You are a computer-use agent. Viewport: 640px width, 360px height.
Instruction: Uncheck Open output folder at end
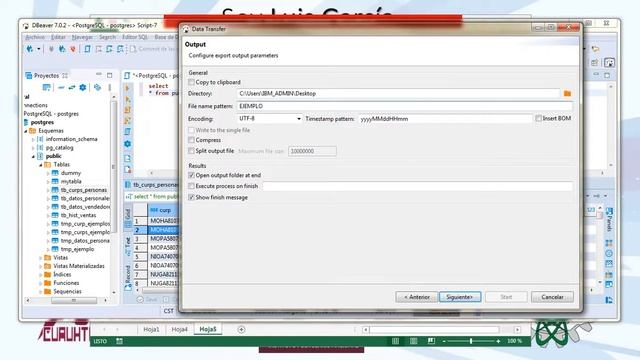tap(191, 175)
